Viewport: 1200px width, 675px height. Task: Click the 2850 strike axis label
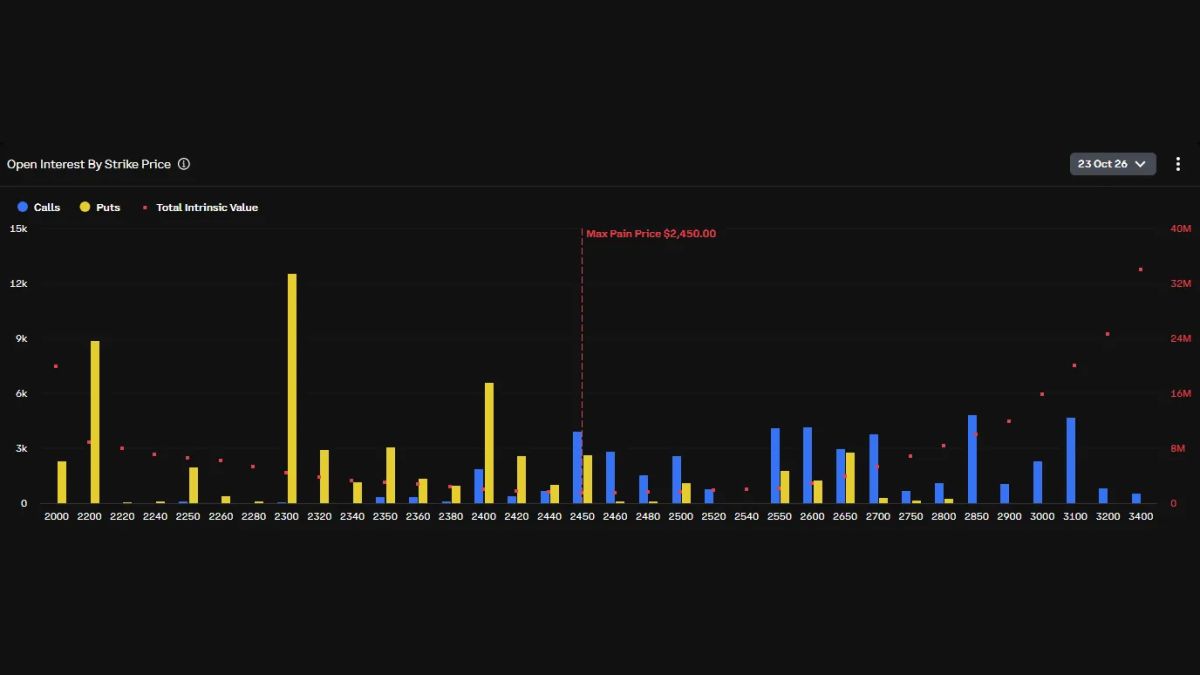click(977, 516)
